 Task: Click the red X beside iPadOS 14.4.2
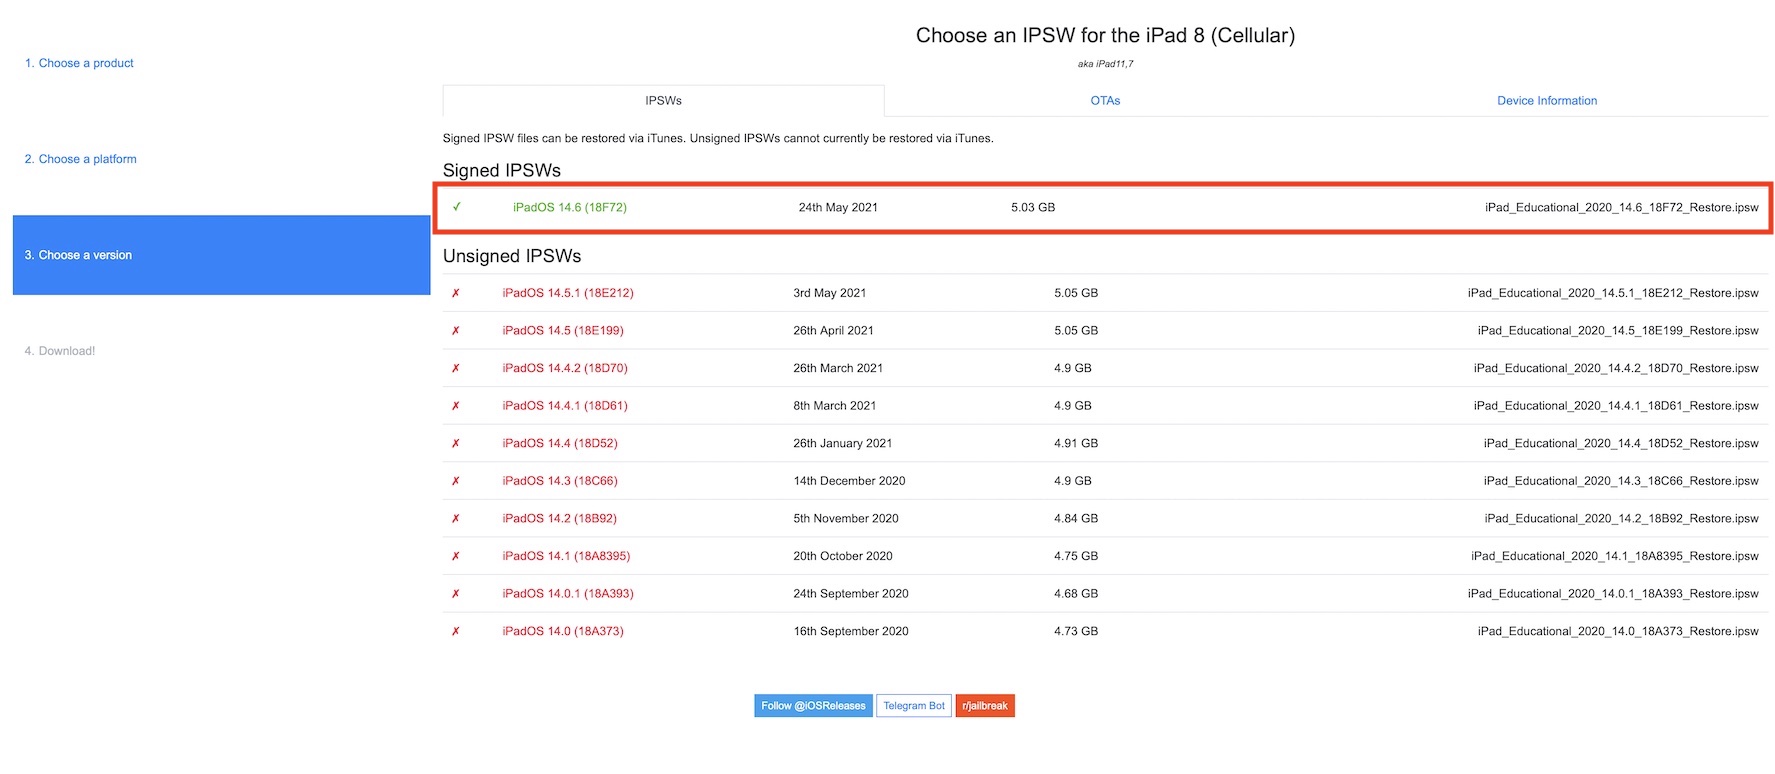click(456, 368)
